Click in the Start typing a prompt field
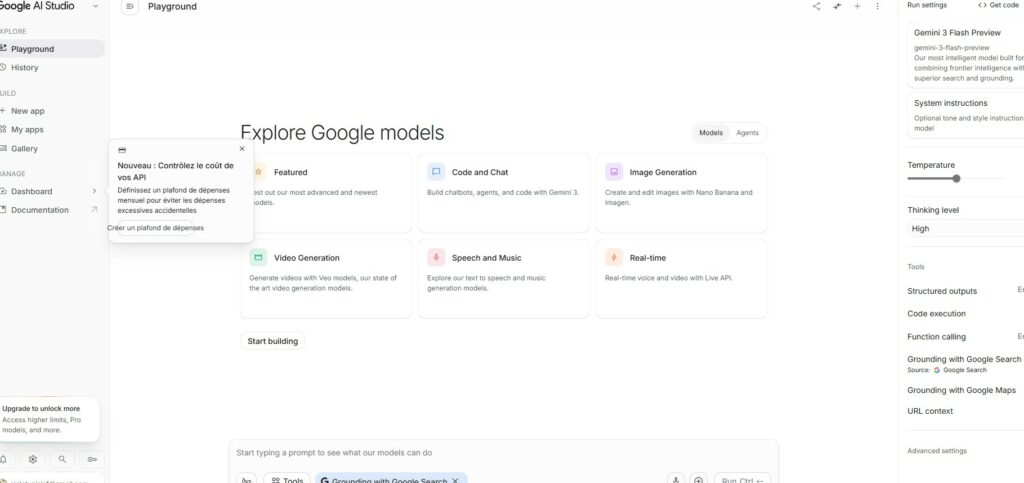This screenshot has width=1024, height=483. pos(503,452)
